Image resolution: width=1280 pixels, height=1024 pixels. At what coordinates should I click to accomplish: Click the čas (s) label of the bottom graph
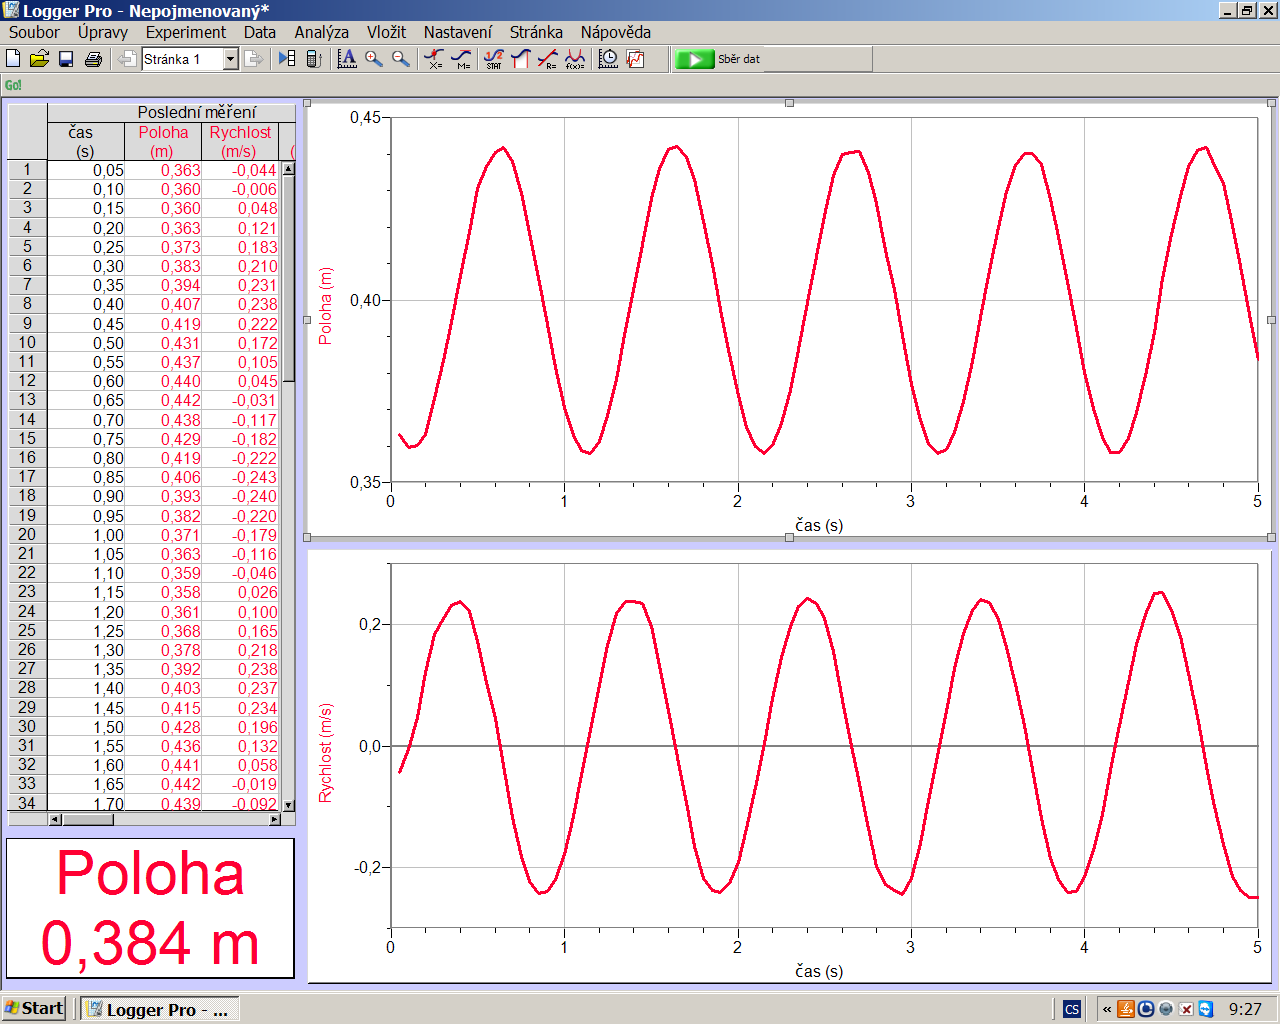coord(819,971)
